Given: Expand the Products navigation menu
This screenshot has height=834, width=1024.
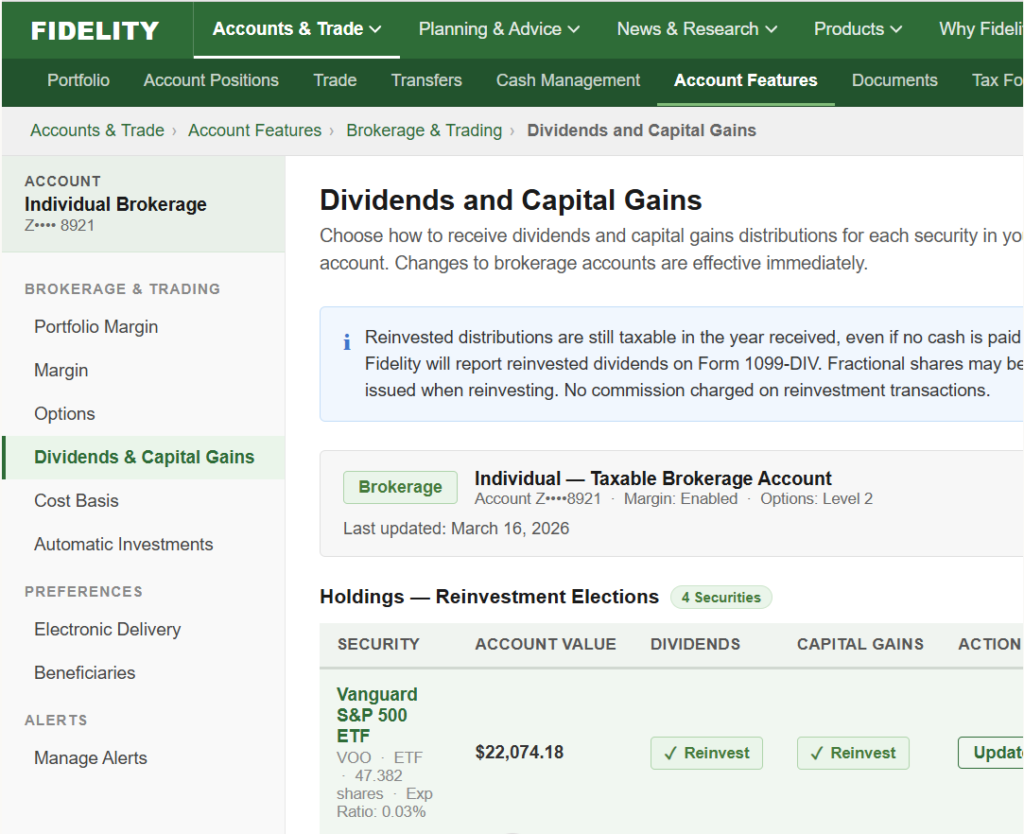Looking at the screenshot, I should tap(857, 29).
